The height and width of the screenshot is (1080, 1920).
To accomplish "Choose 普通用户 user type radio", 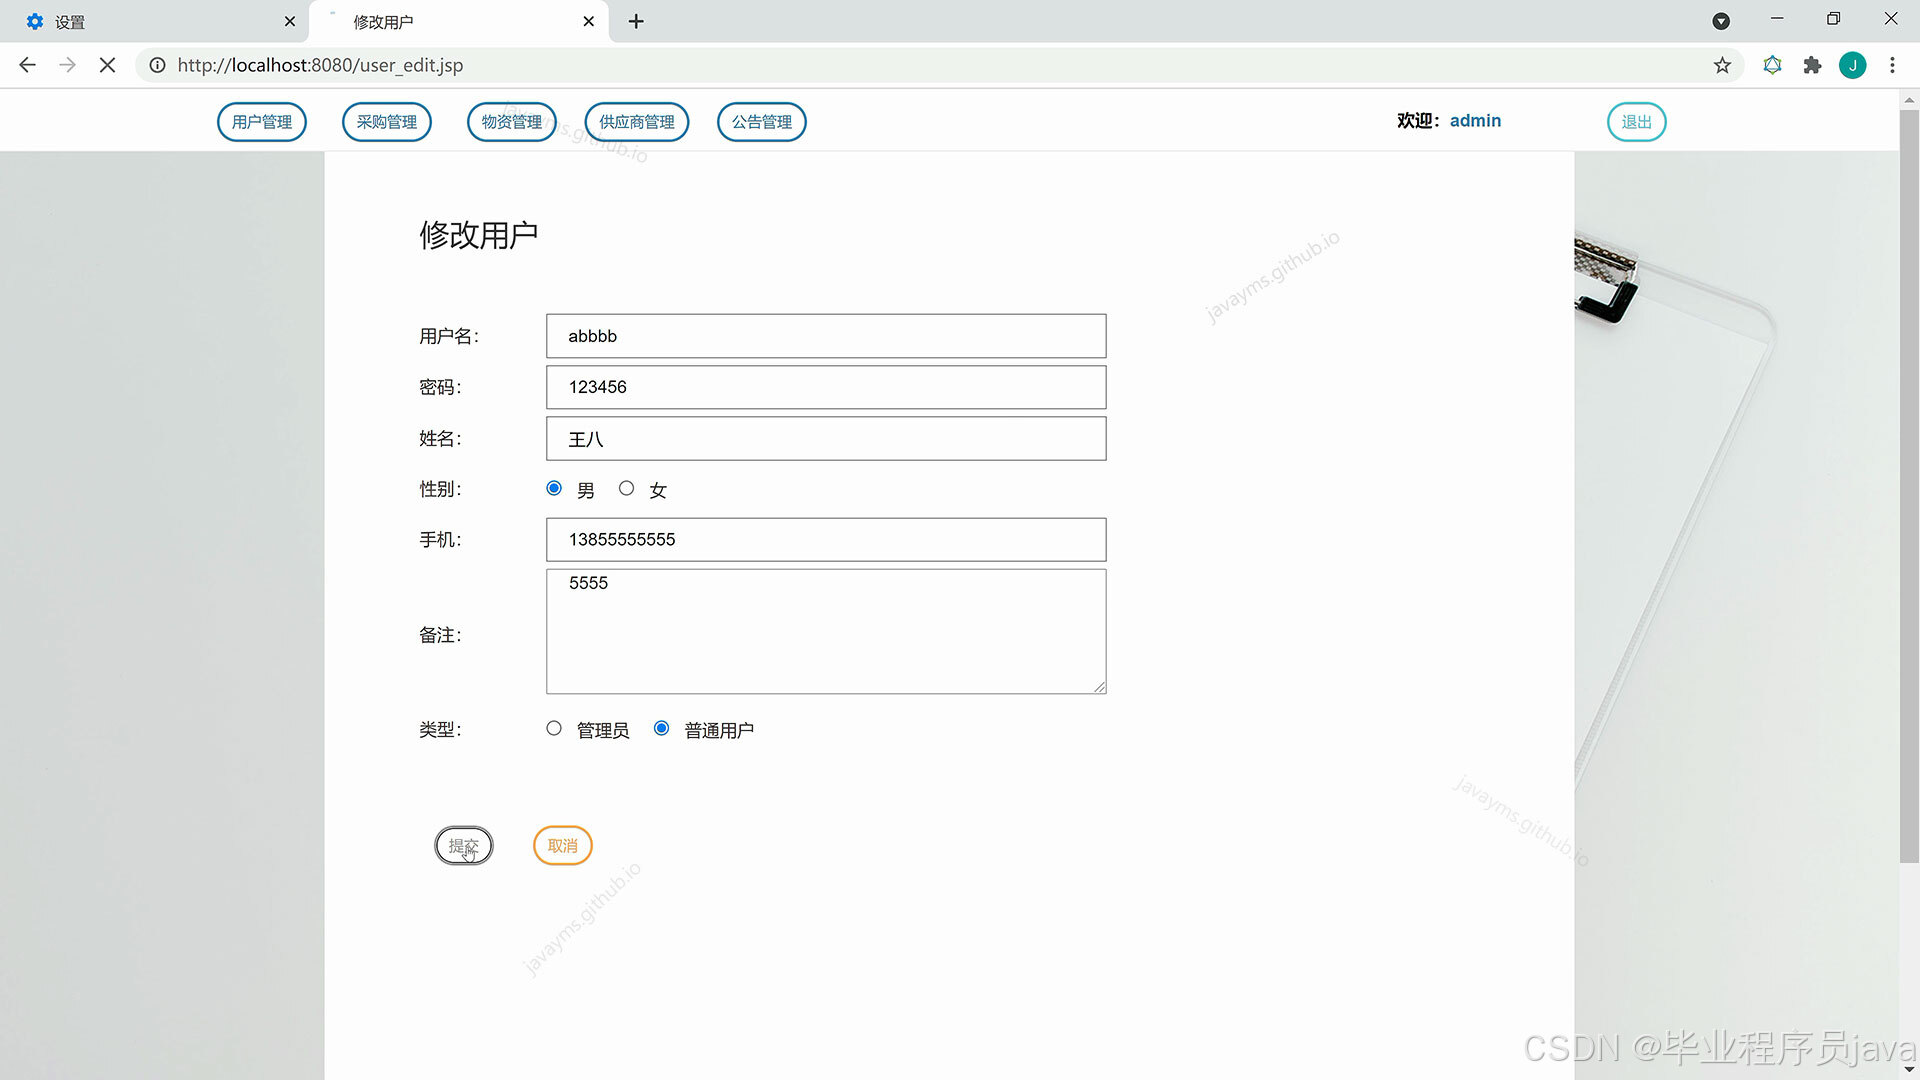I will [661, 728].
